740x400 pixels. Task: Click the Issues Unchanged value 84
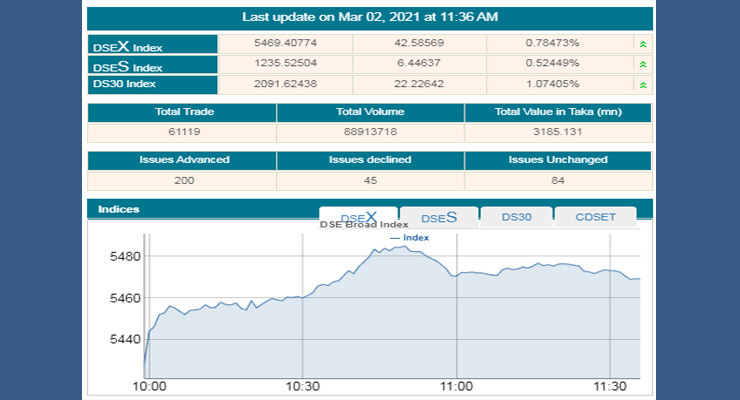click(558, 180)
